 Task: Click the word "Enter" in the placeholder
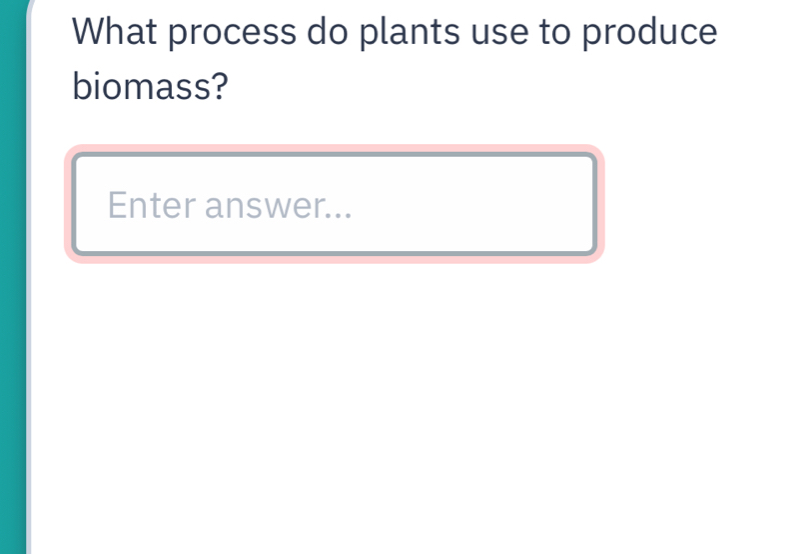(152, 206)
